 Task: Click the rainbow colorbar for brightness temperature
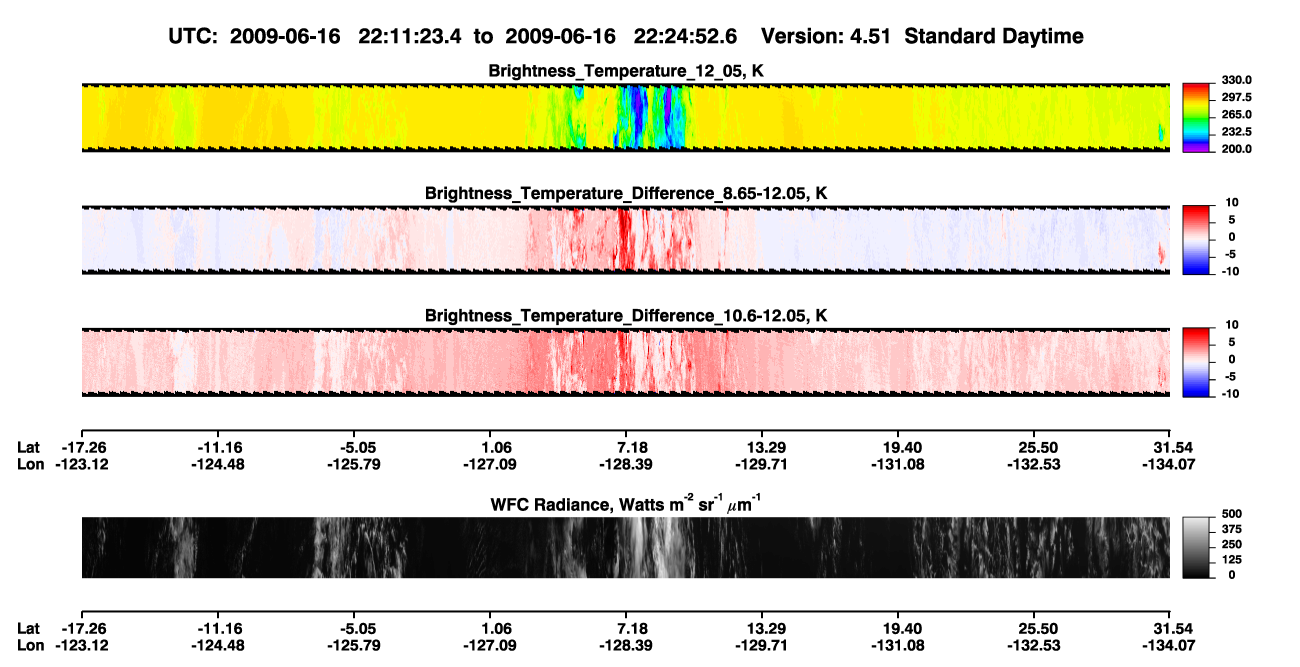point(1197,117)
